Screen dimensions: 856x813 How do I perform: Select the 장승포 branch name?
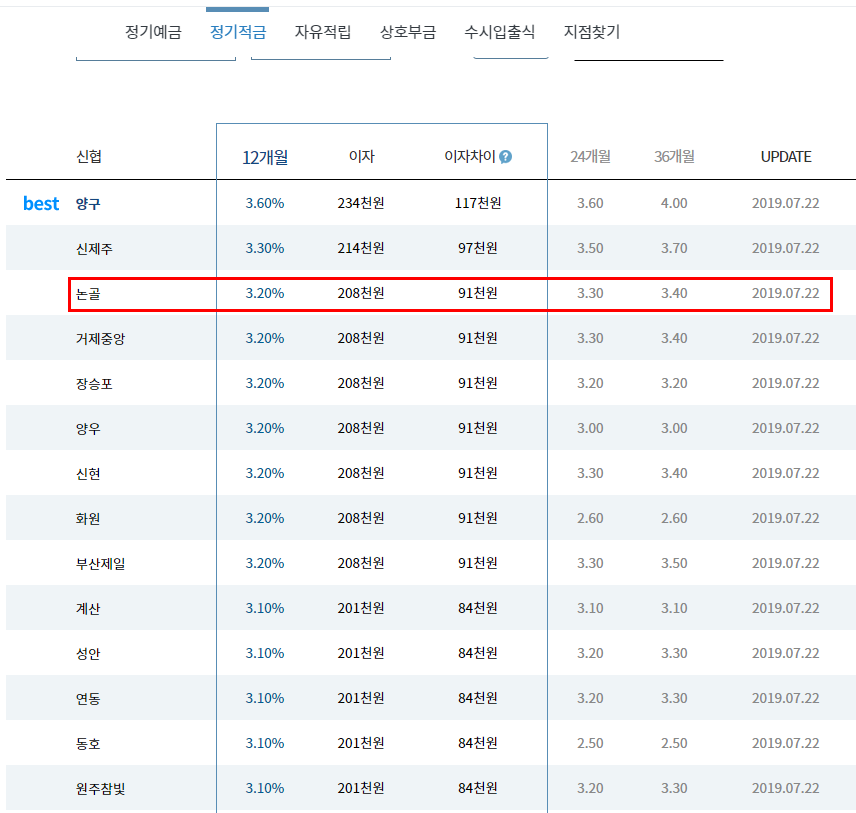point(94,384)
